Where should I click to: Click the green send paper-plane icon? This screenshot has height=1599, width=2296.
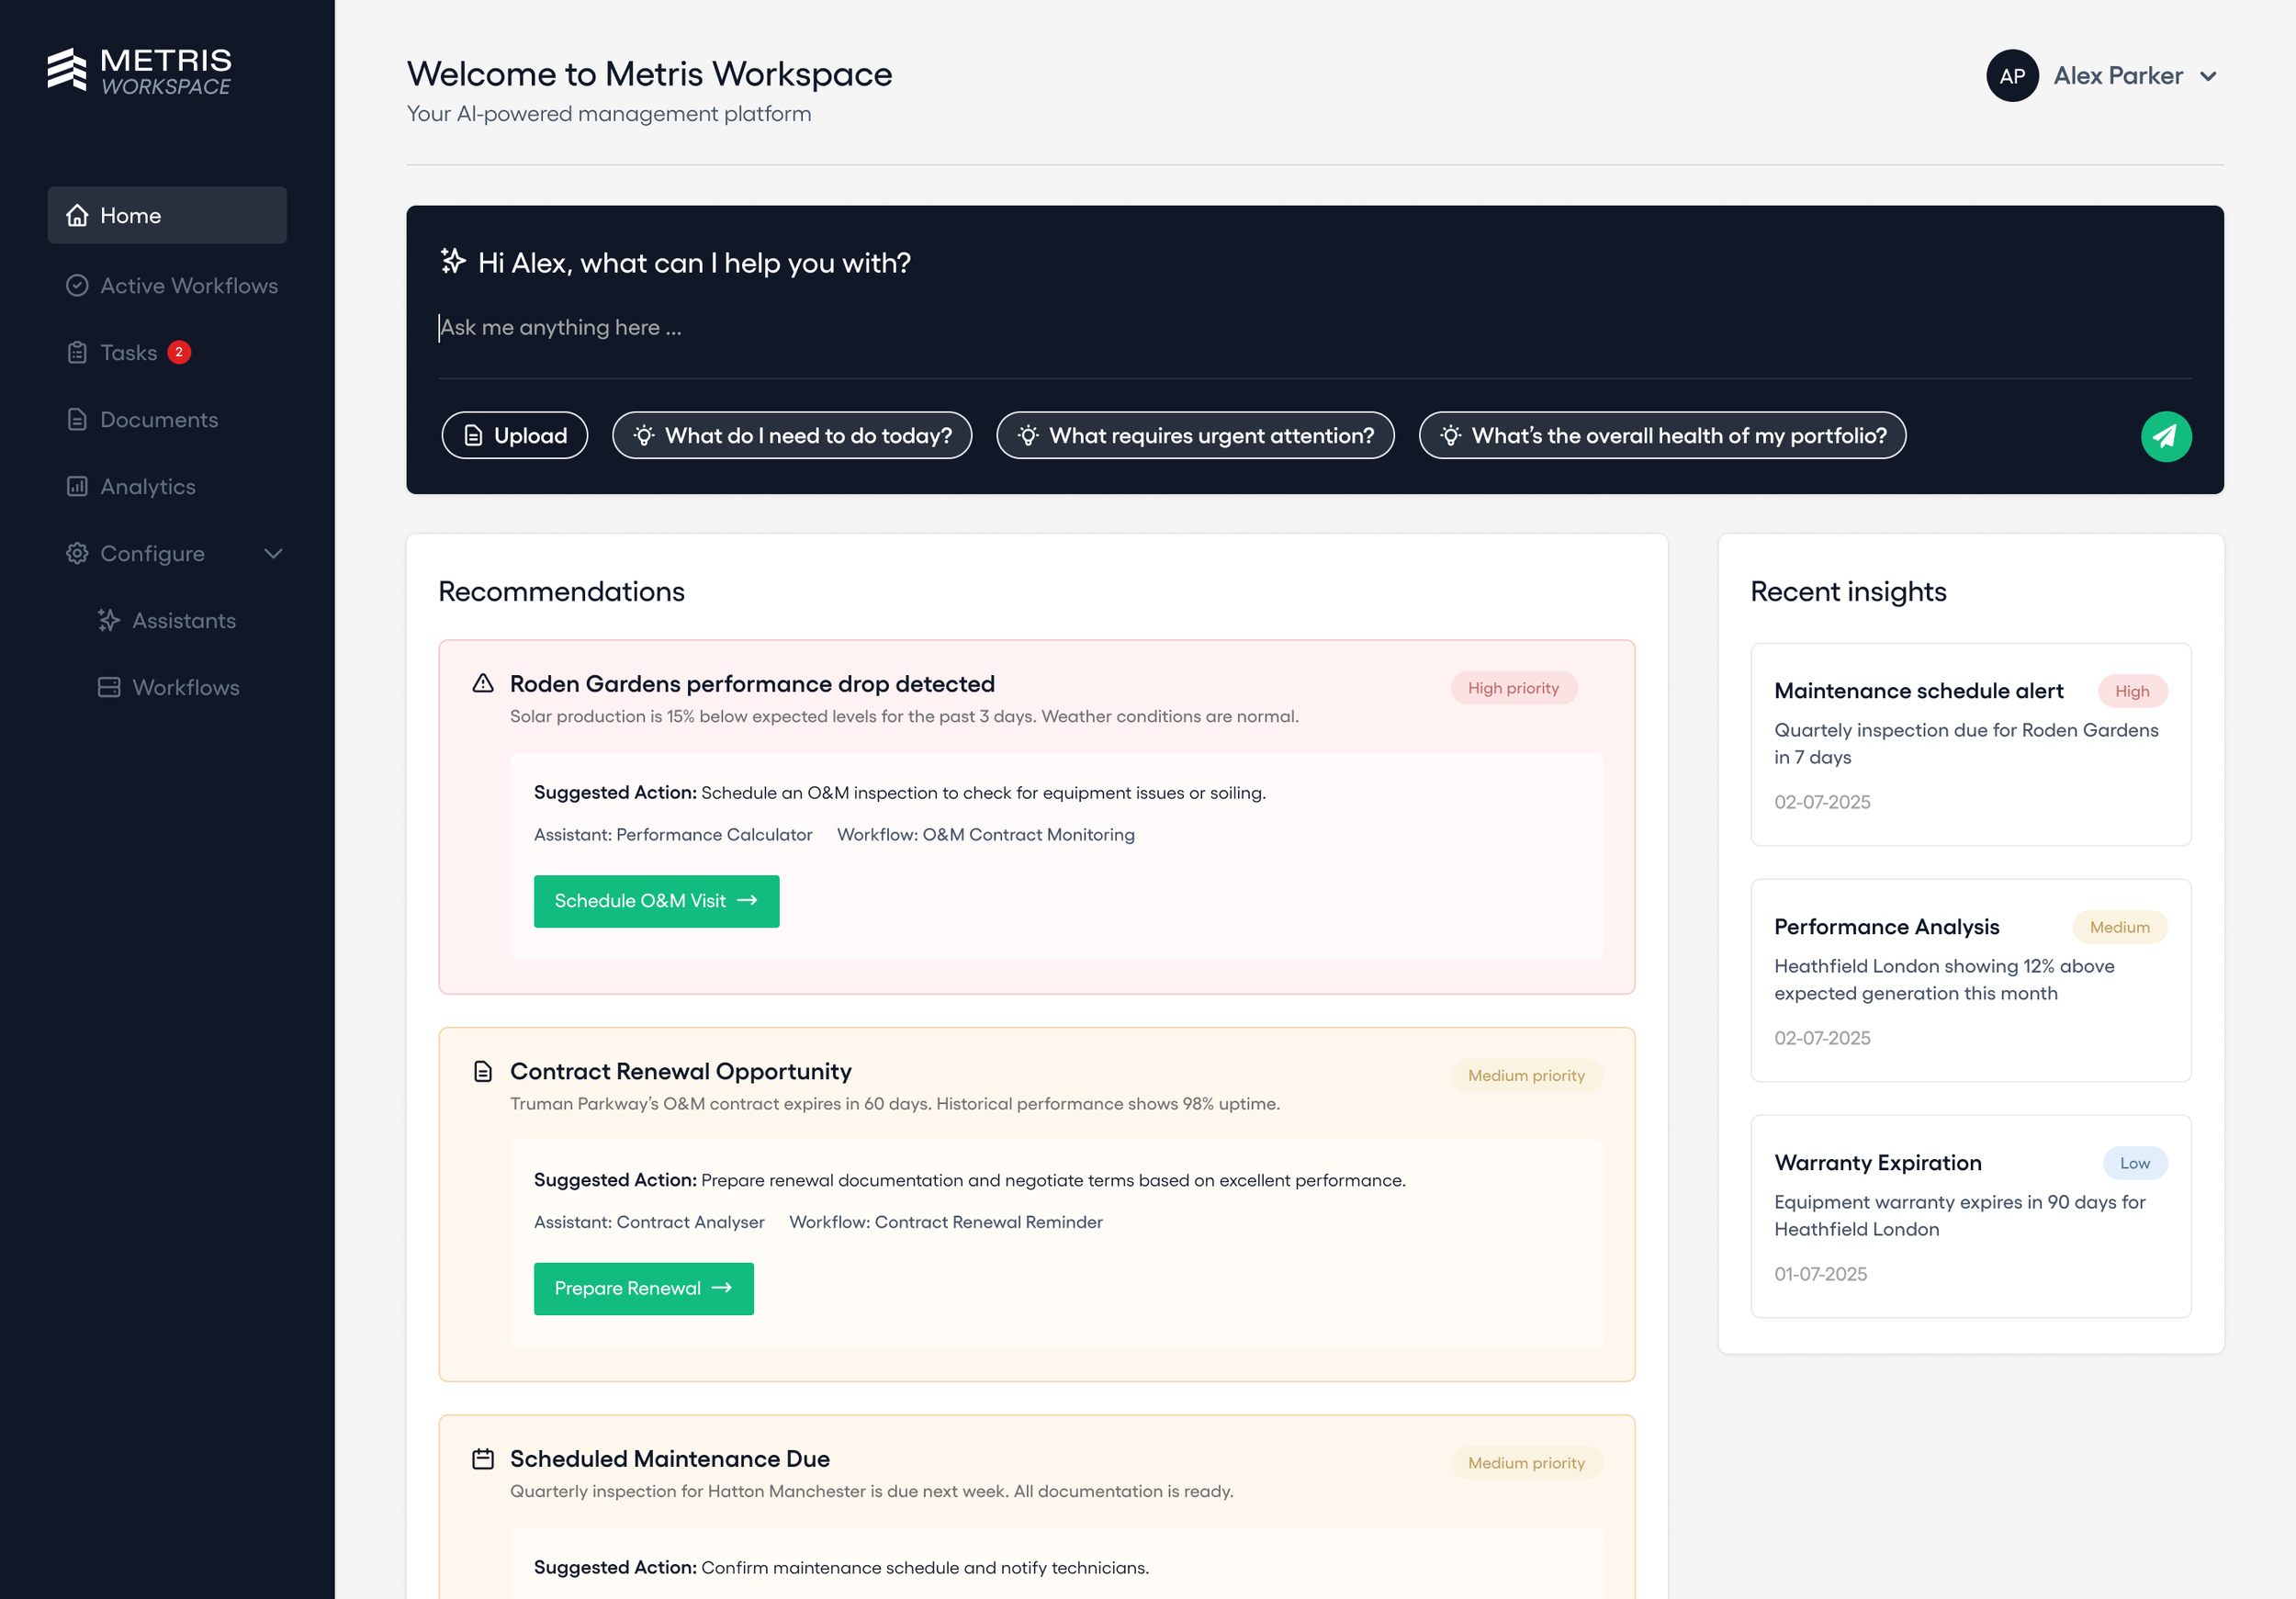click(2165, 436)
